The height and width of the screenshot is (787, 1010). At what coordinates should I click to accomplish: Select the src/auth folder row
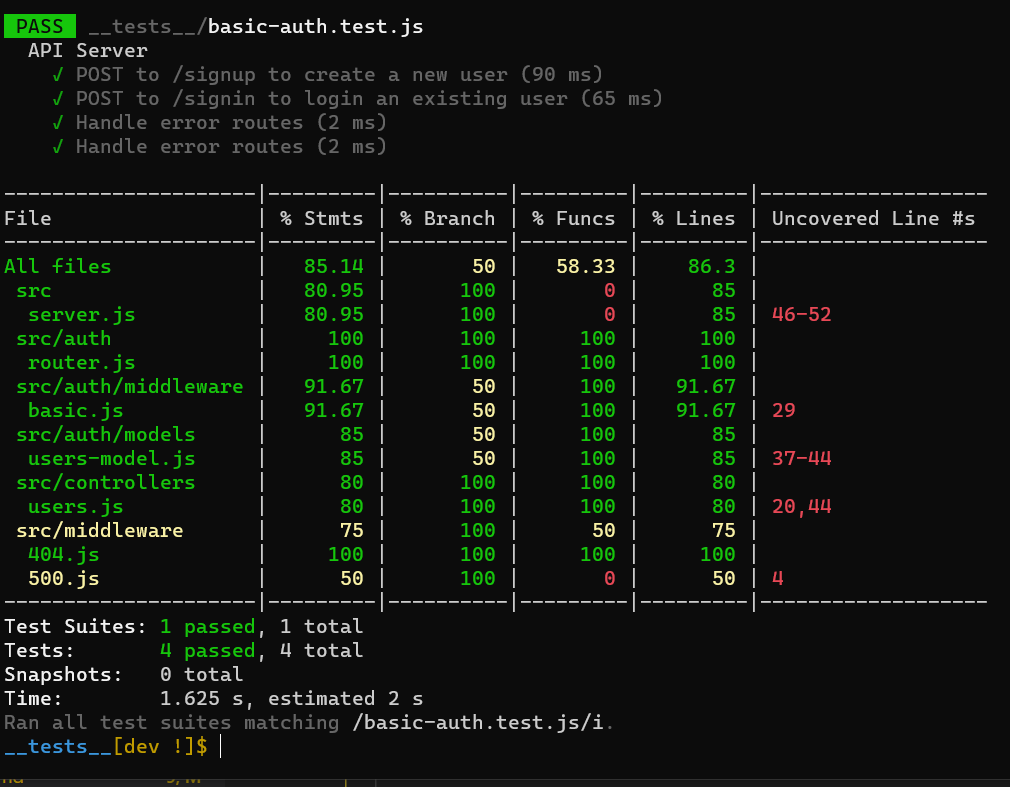click(x=64, y=338)
